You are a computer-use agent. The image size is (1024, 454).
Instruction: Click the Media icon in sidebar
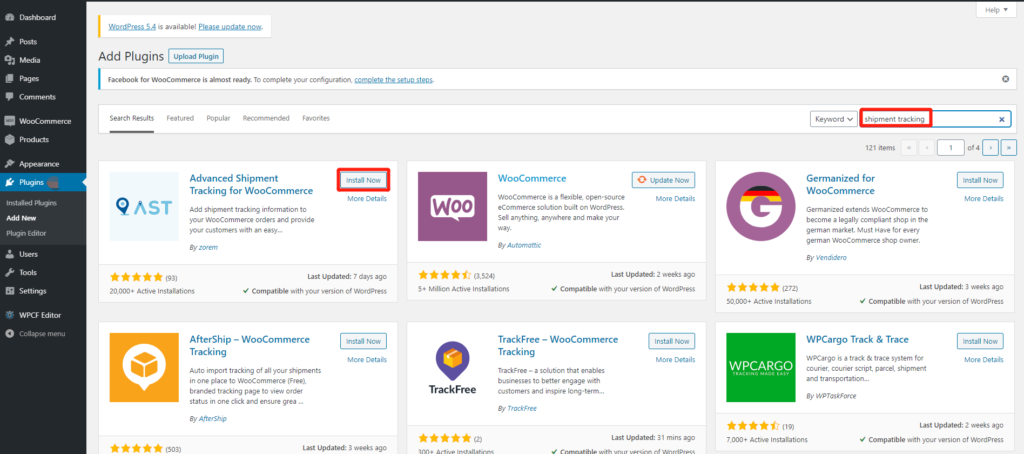point(10,60)
